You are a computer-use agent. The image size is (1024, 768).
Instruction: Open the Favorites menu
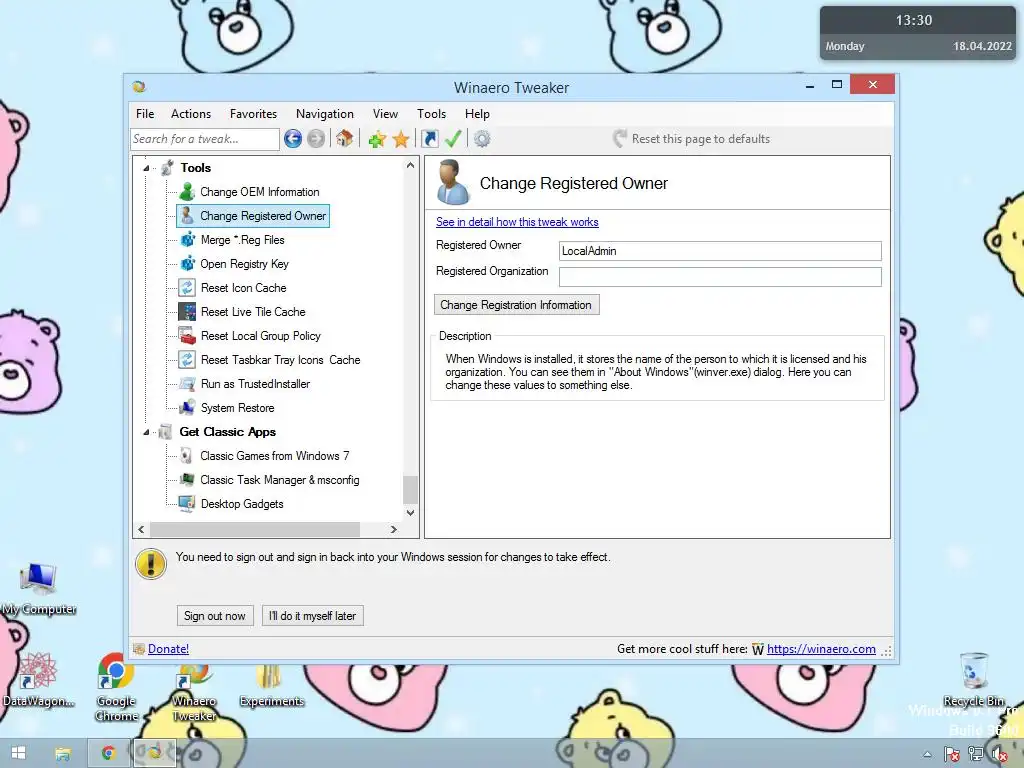[x=253, y=114]
